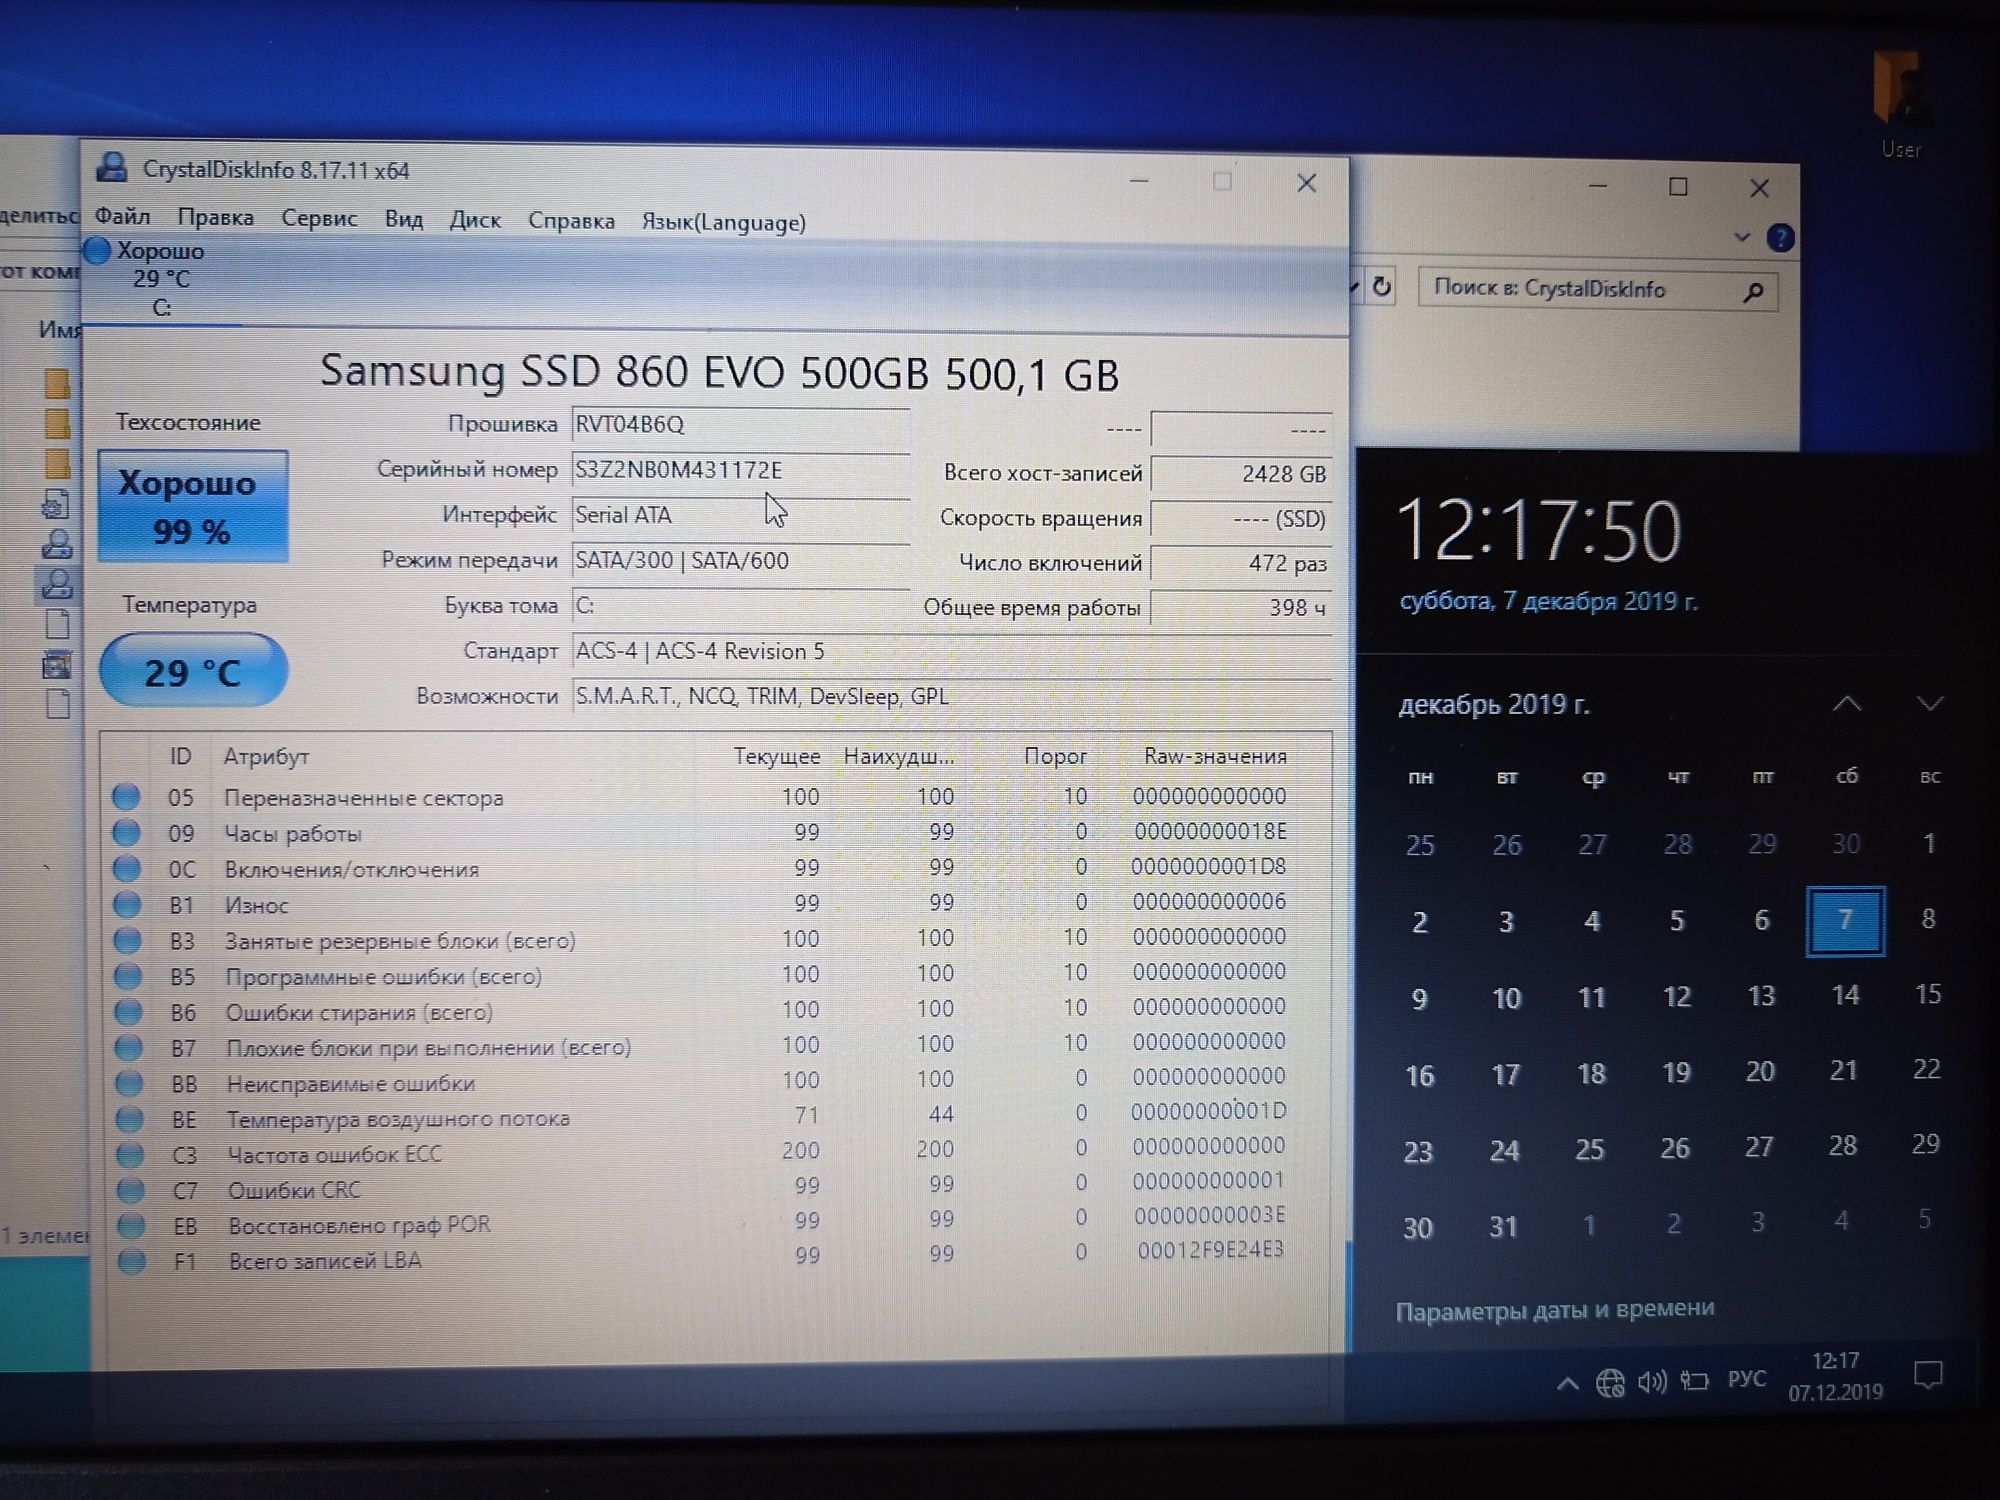
Task: Open the Вид menu
Action: click(x=404, y=219)
